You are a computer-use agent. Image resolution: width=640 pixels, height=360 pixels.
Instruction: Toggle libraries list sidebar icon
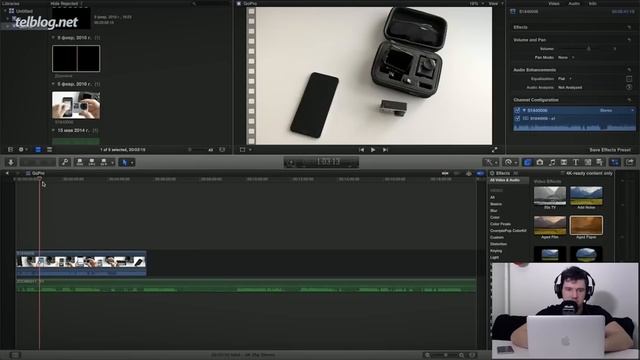coord(11,150)
